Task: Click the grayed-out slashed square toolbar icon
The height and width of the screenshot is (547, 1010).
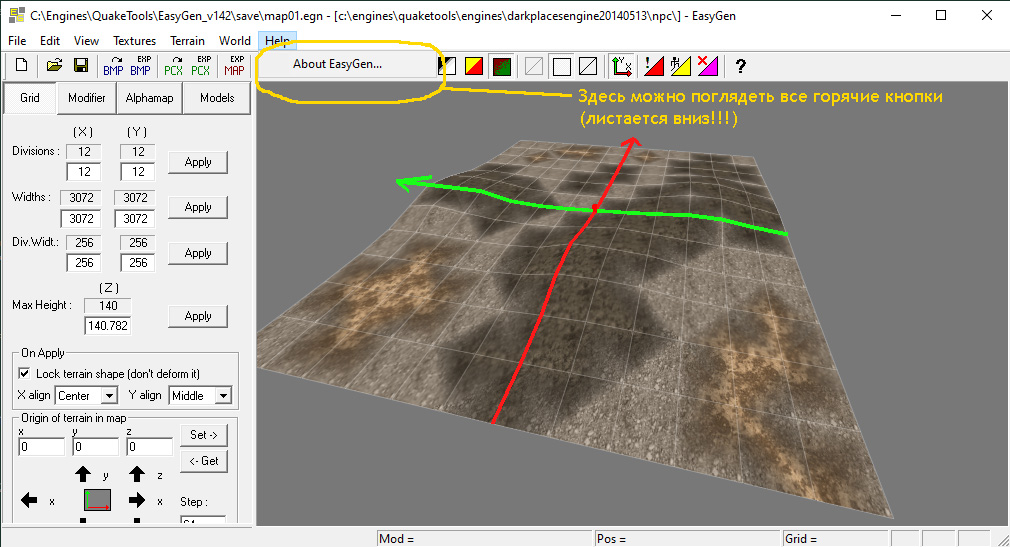Action: pos(534,66)
